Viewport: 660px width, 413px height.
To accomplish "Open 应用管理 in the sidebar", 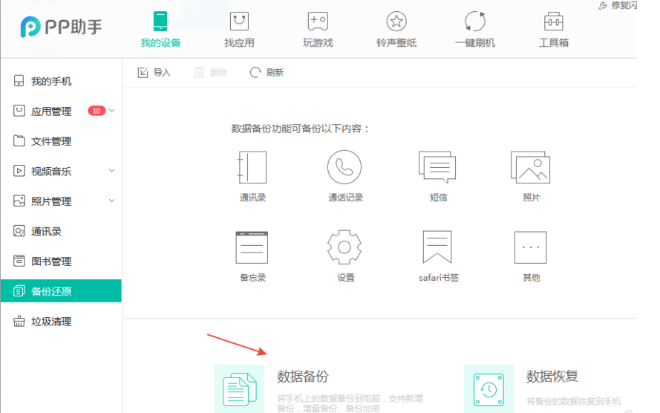I will point(61,111).
